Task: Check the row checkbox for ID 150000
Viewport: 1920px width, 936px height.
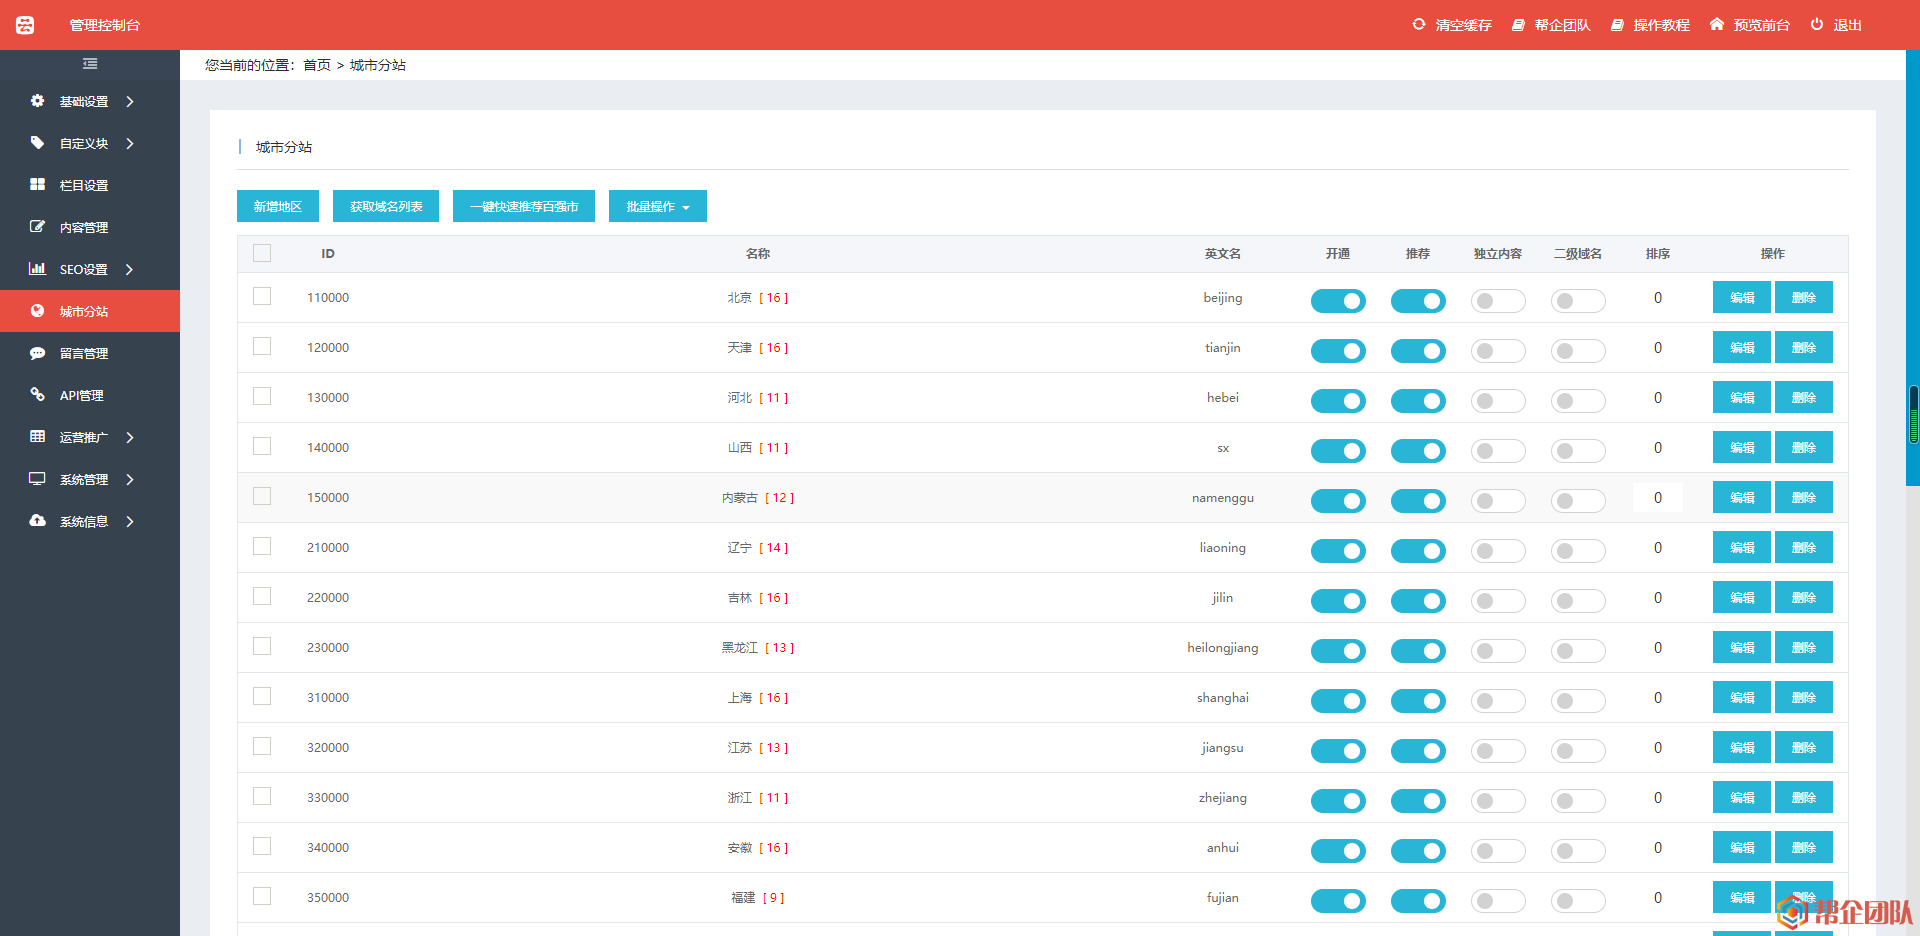Action: click(262, 496)
